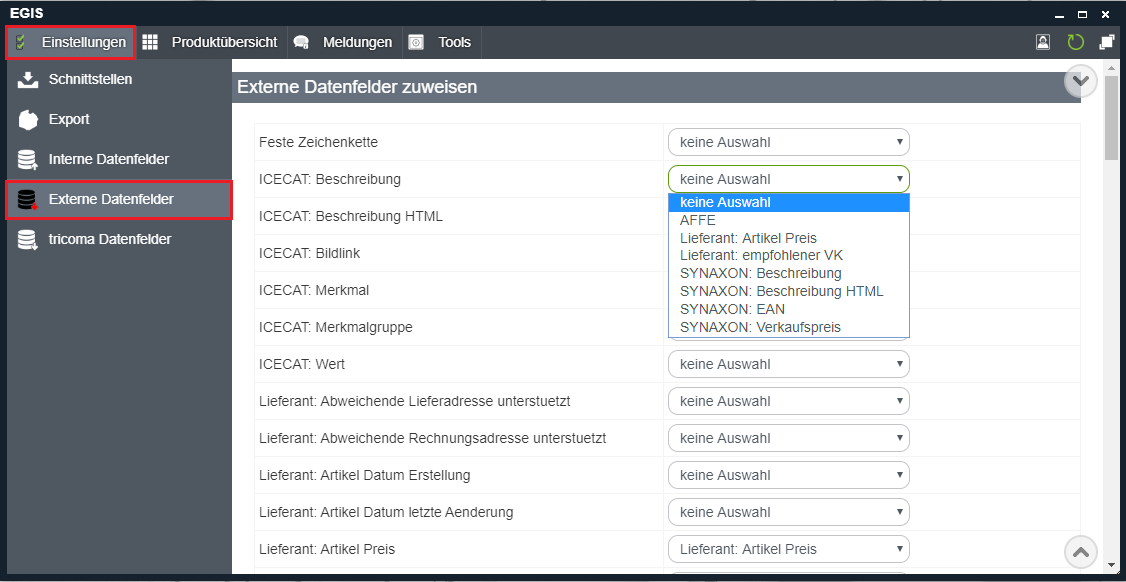Click the Einstellungen checklist icon
The height and width of the screenshot is (582, 1126).
pyautogui.click(x=21, y=42)
